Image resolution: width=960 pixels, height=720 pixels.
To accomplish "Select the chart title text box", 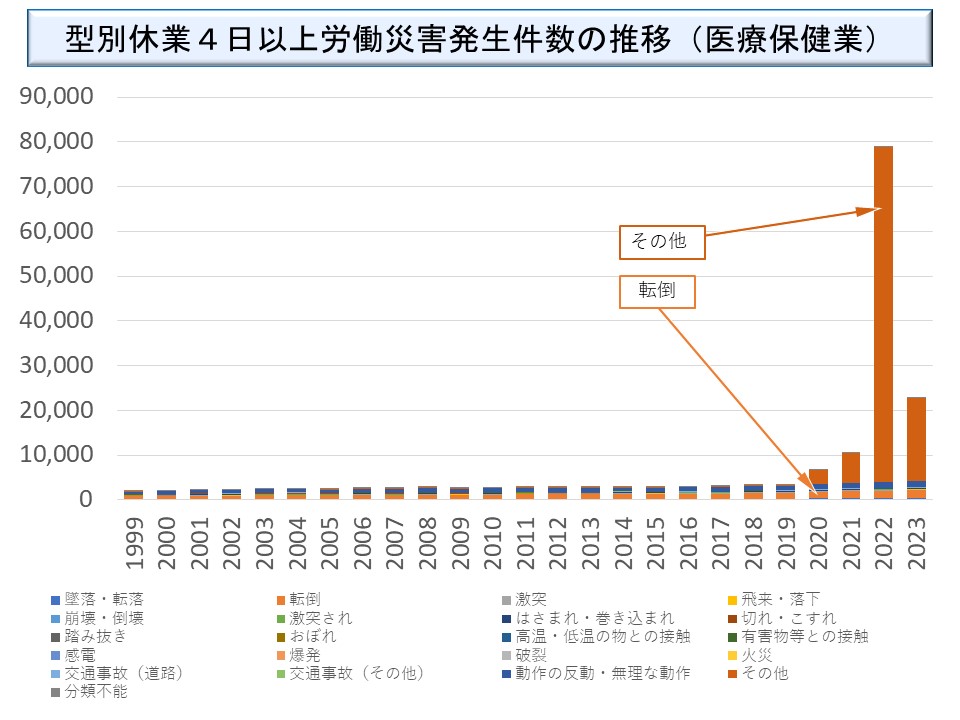I will [479, 39].
